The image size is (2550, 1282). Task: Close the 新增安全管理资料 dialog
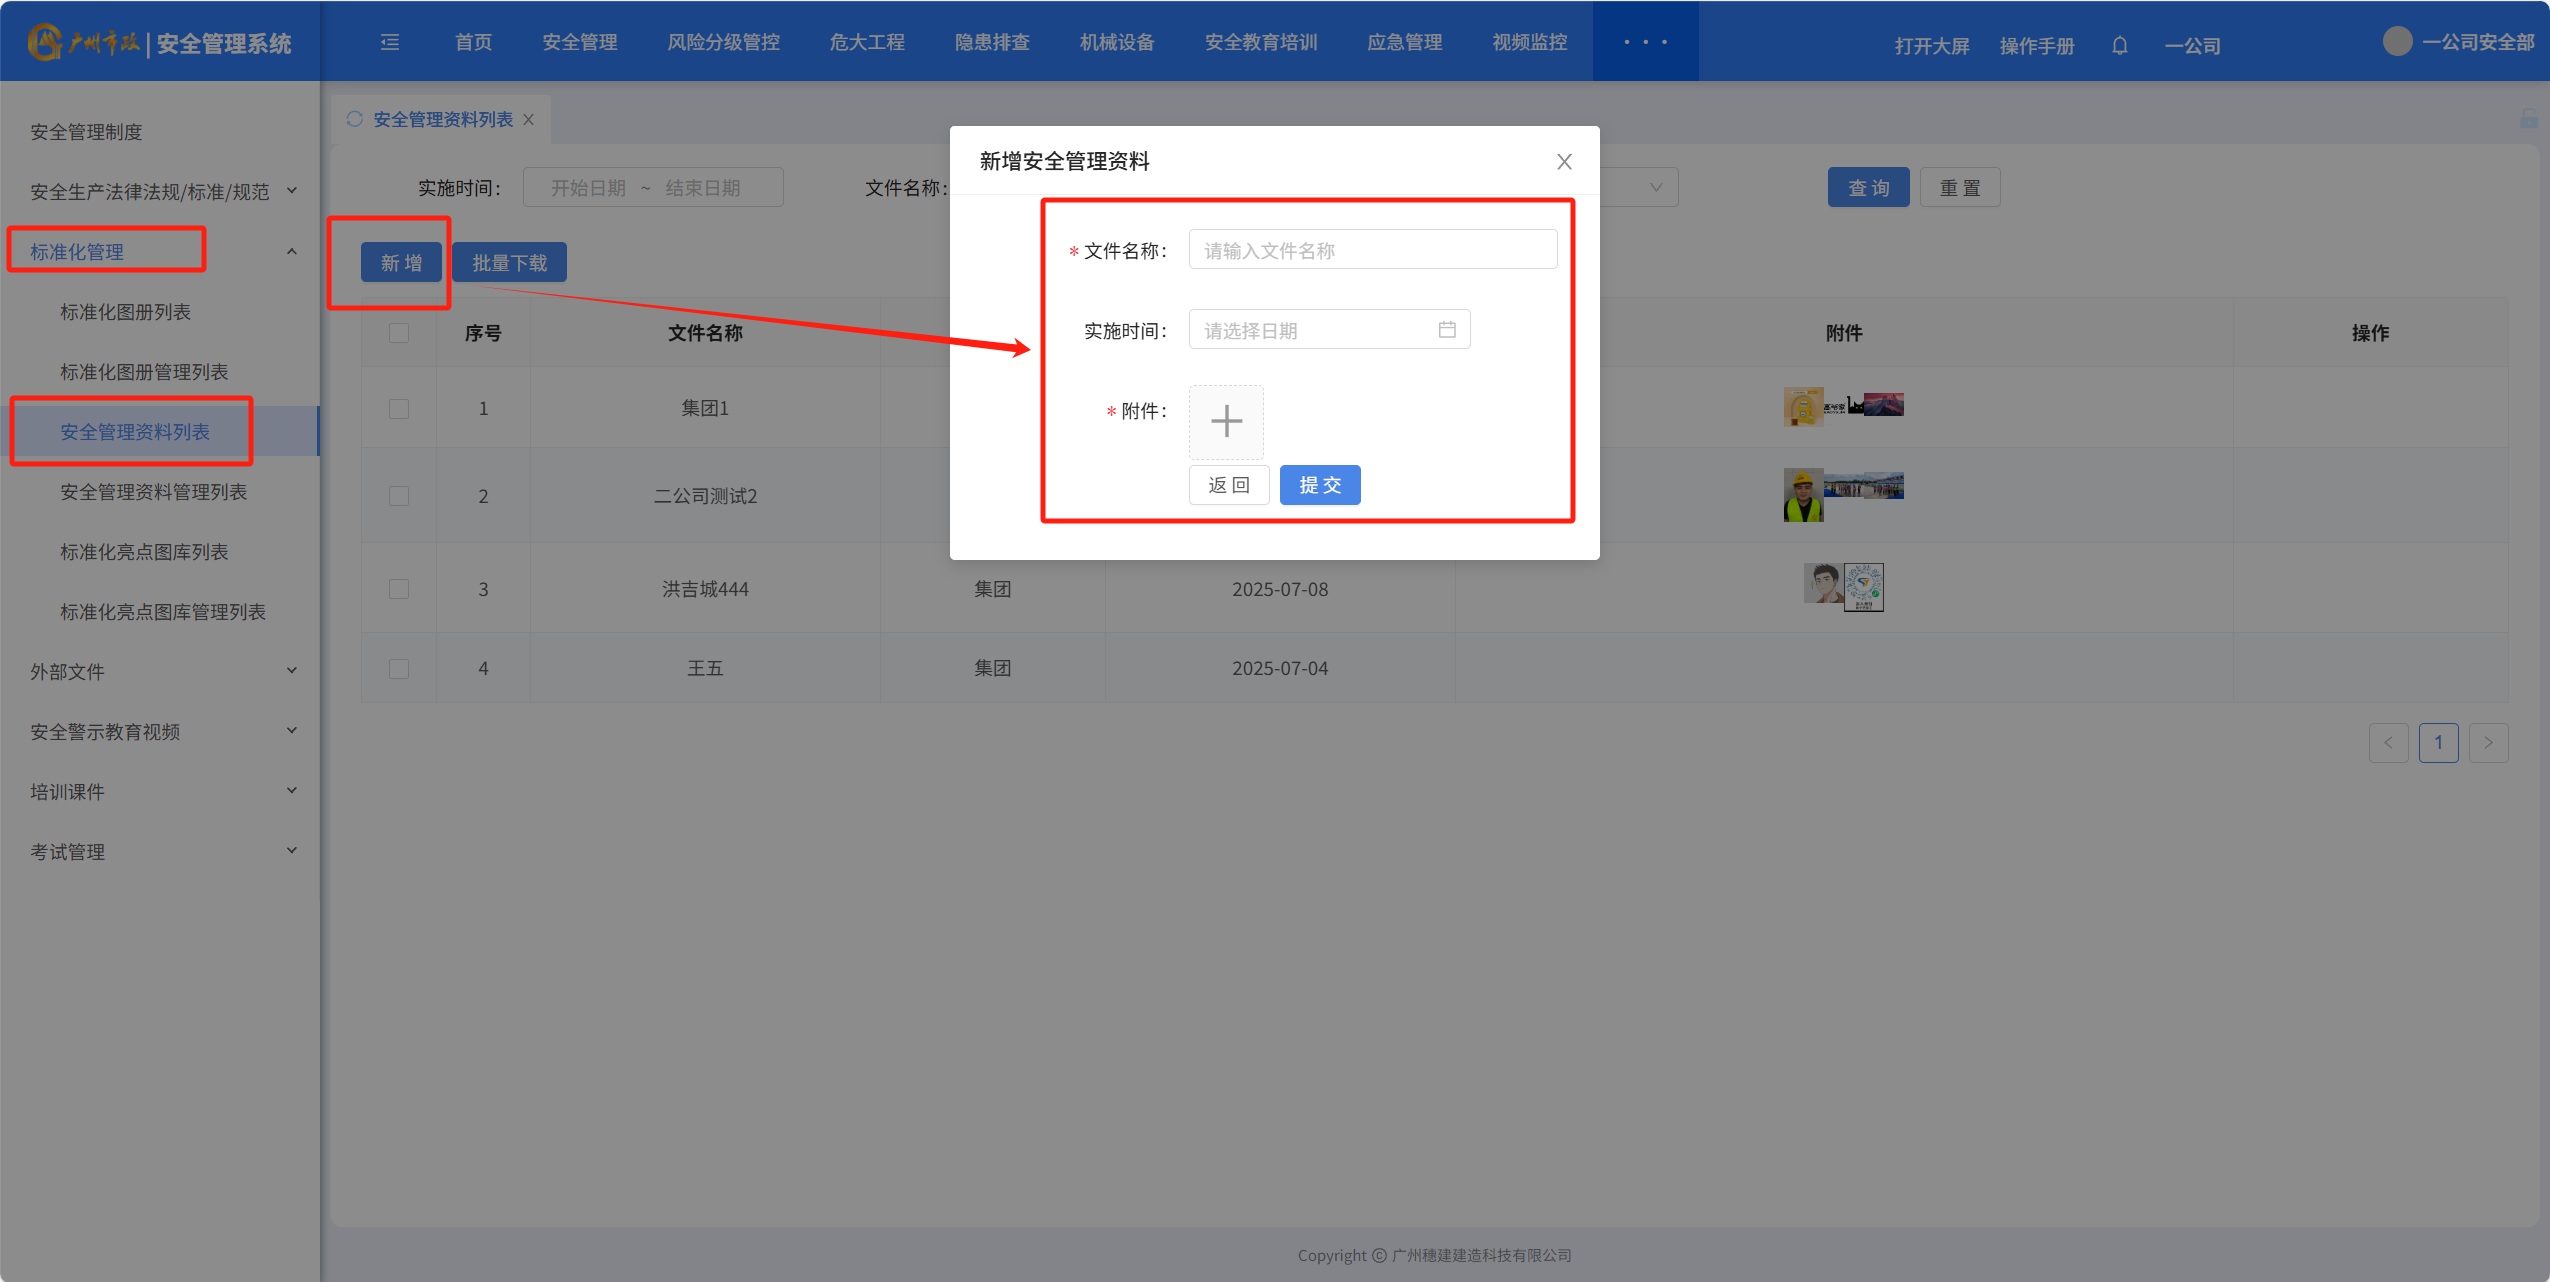pos(1564,162)
